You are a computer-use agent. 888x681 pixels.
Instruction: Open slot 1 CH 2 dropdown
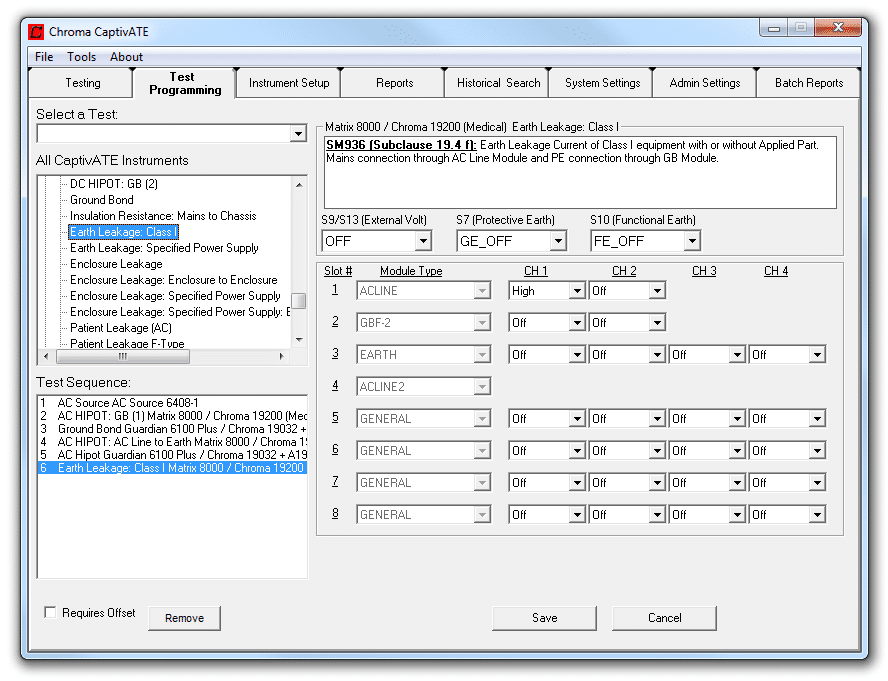point(656,291)
